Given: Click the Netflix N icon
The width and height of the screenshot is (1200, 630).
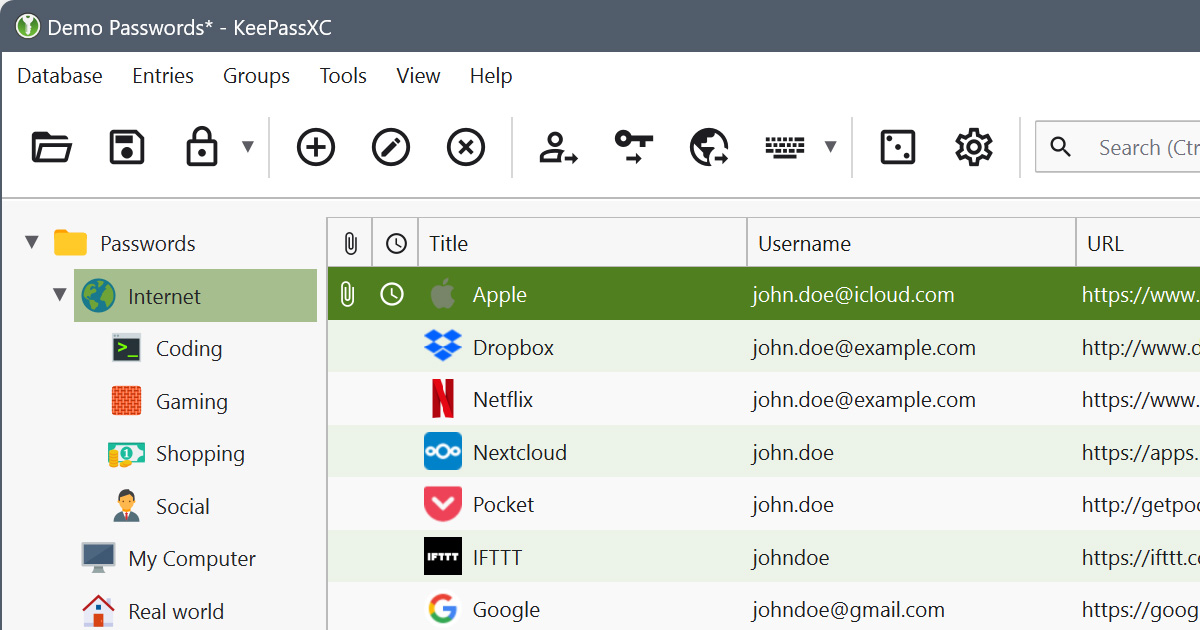Looking at the screenshot, I should point(443,399).
